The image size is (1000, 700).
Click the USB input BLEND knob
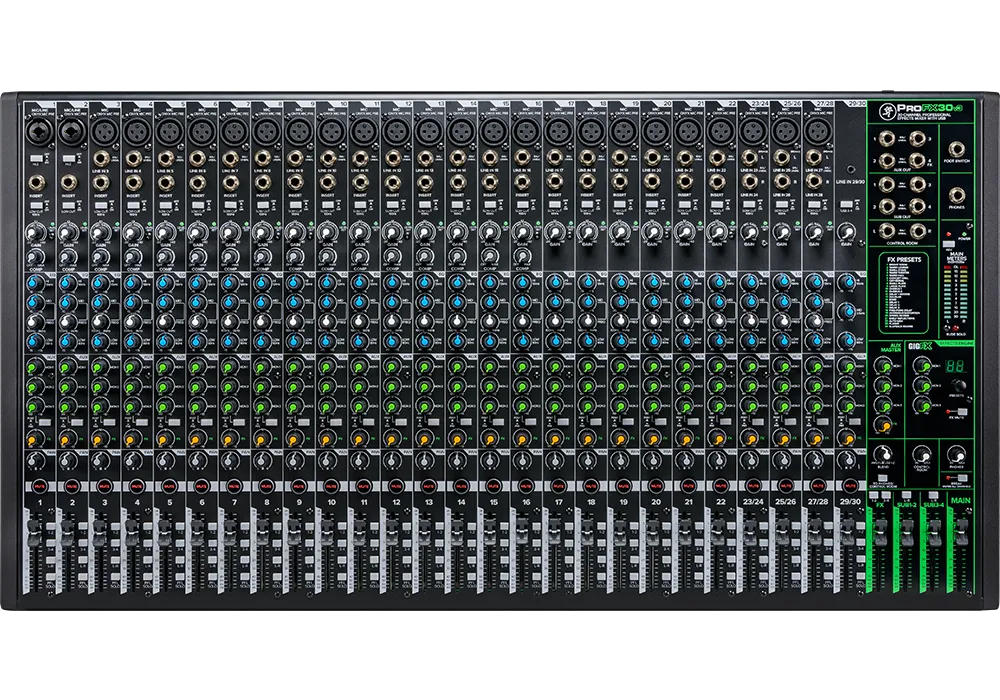(884, 455)
